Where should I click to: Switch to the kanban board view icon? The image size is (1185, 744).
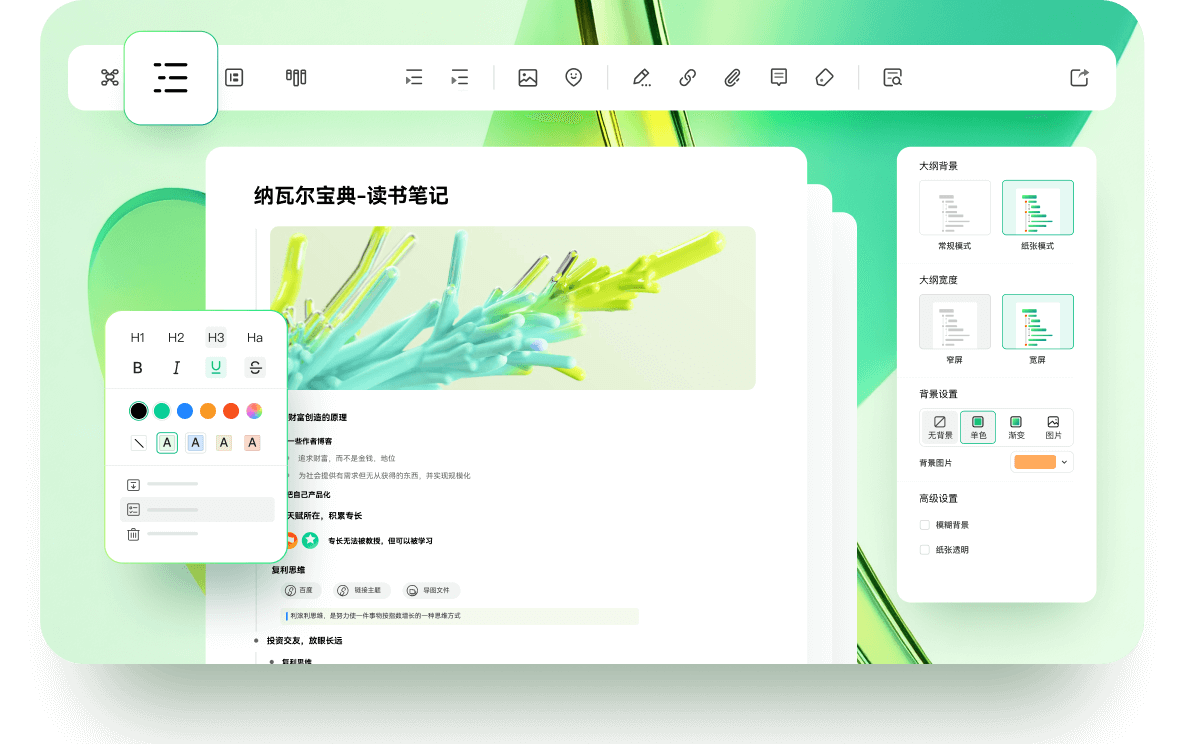(x=295, y=77)
